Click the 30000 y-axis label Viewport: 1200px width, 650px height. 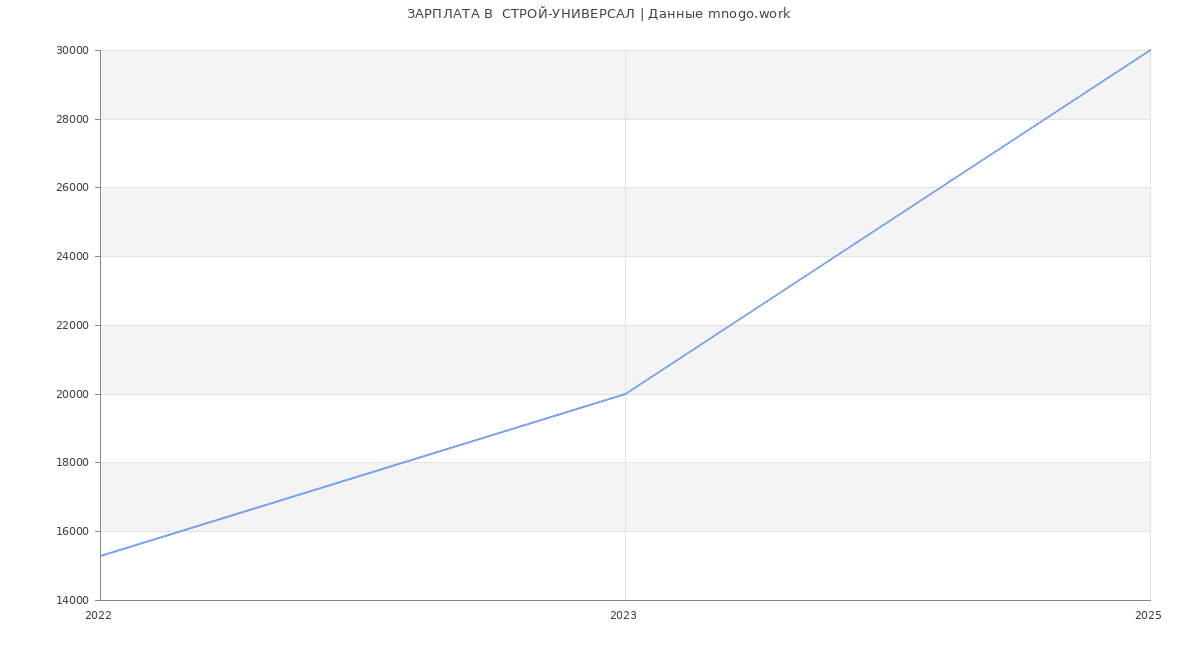click(x=72, y=51)
